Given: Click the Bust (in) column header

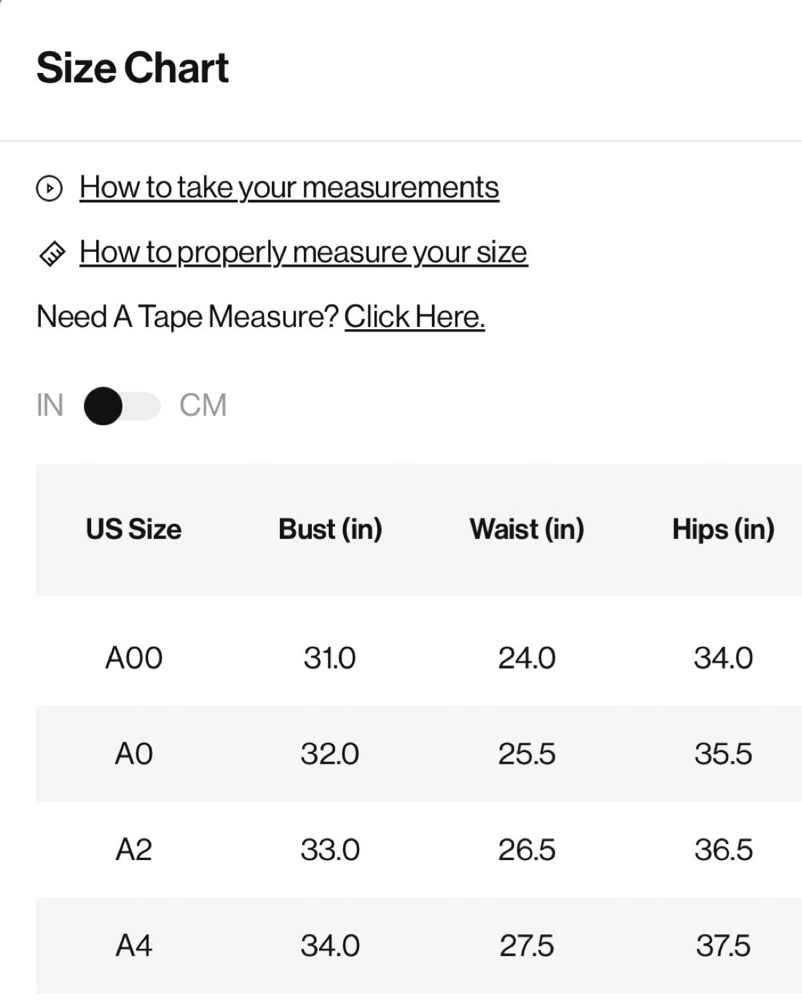Looking at the screenshot, I should (x=330, y=529).
